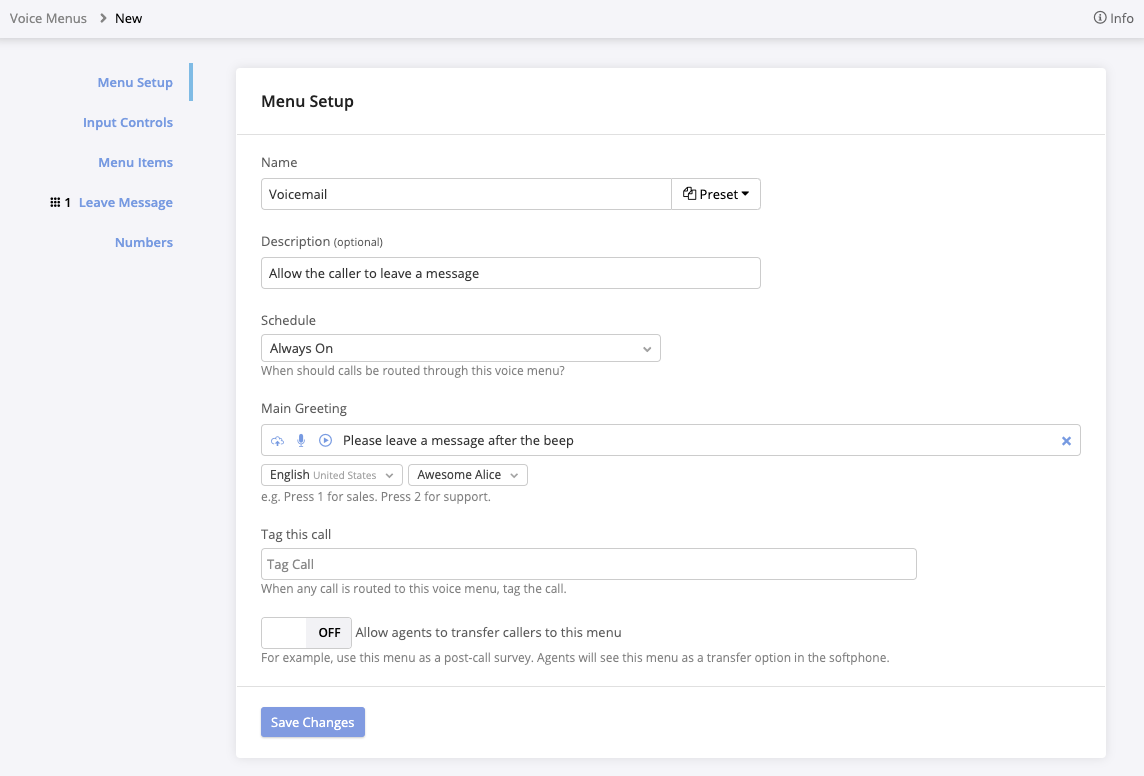Image resolution: width=1144 pixels, height=776 pixels.
Task: Play the main greeting audio
Action: (325, 441)
